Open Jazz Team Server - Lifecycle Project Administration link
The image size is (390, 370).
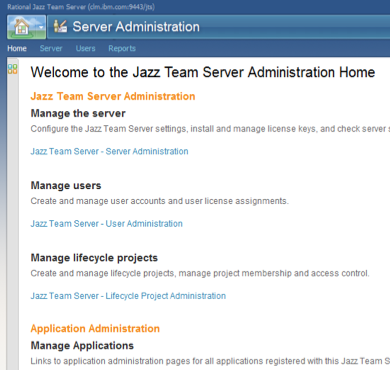coord(128,296)
